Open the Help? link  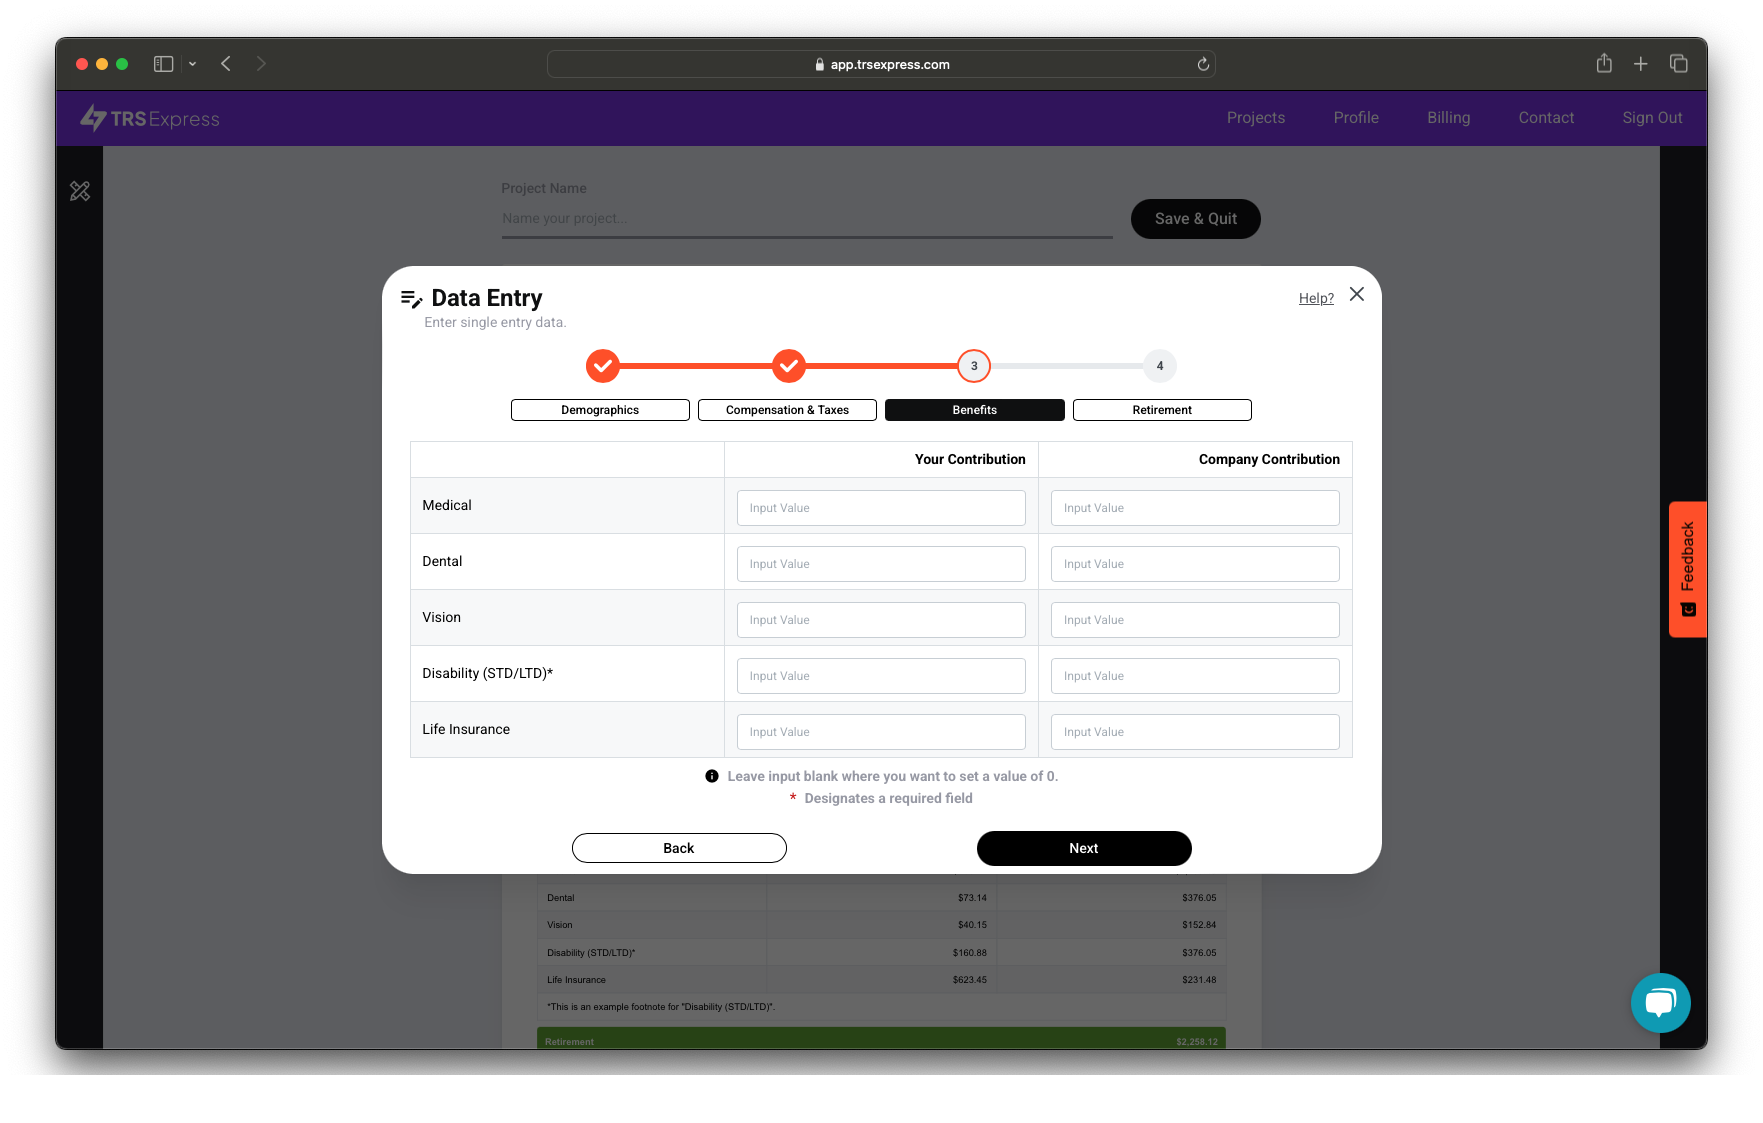pyautogui.click(x=1316, y=298)
